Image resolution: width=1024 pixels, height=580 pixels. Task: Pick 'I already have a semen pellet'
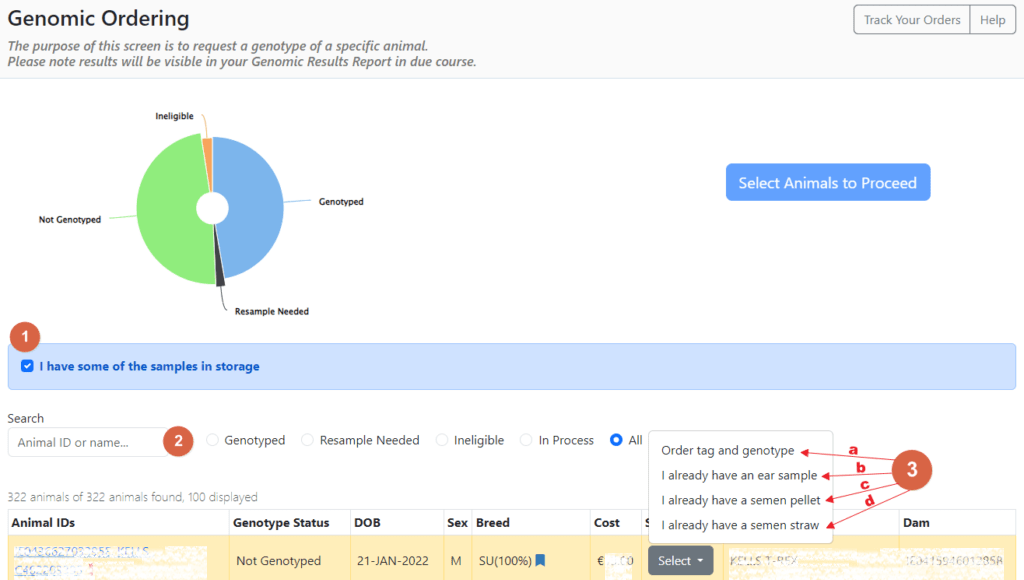(740, 500)
